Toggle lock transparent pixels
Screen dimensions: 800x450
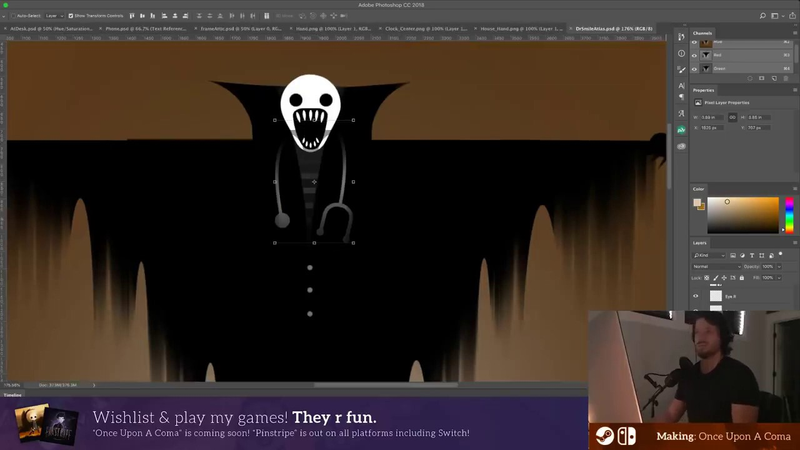[707, 278]
